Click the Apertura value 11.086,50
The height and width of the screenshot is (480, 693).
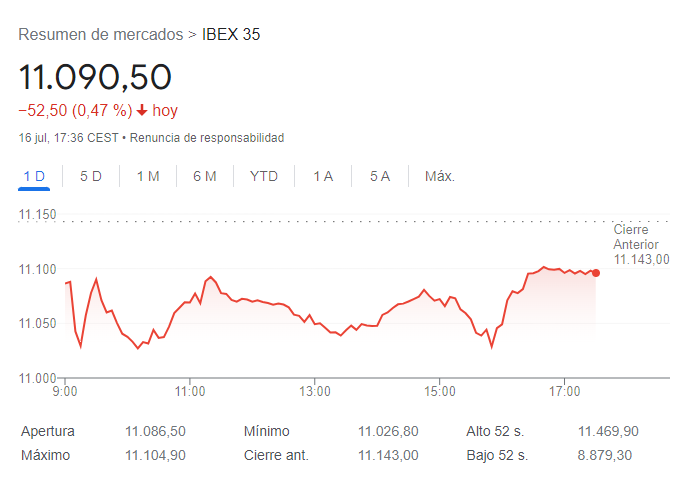(155, 432)
